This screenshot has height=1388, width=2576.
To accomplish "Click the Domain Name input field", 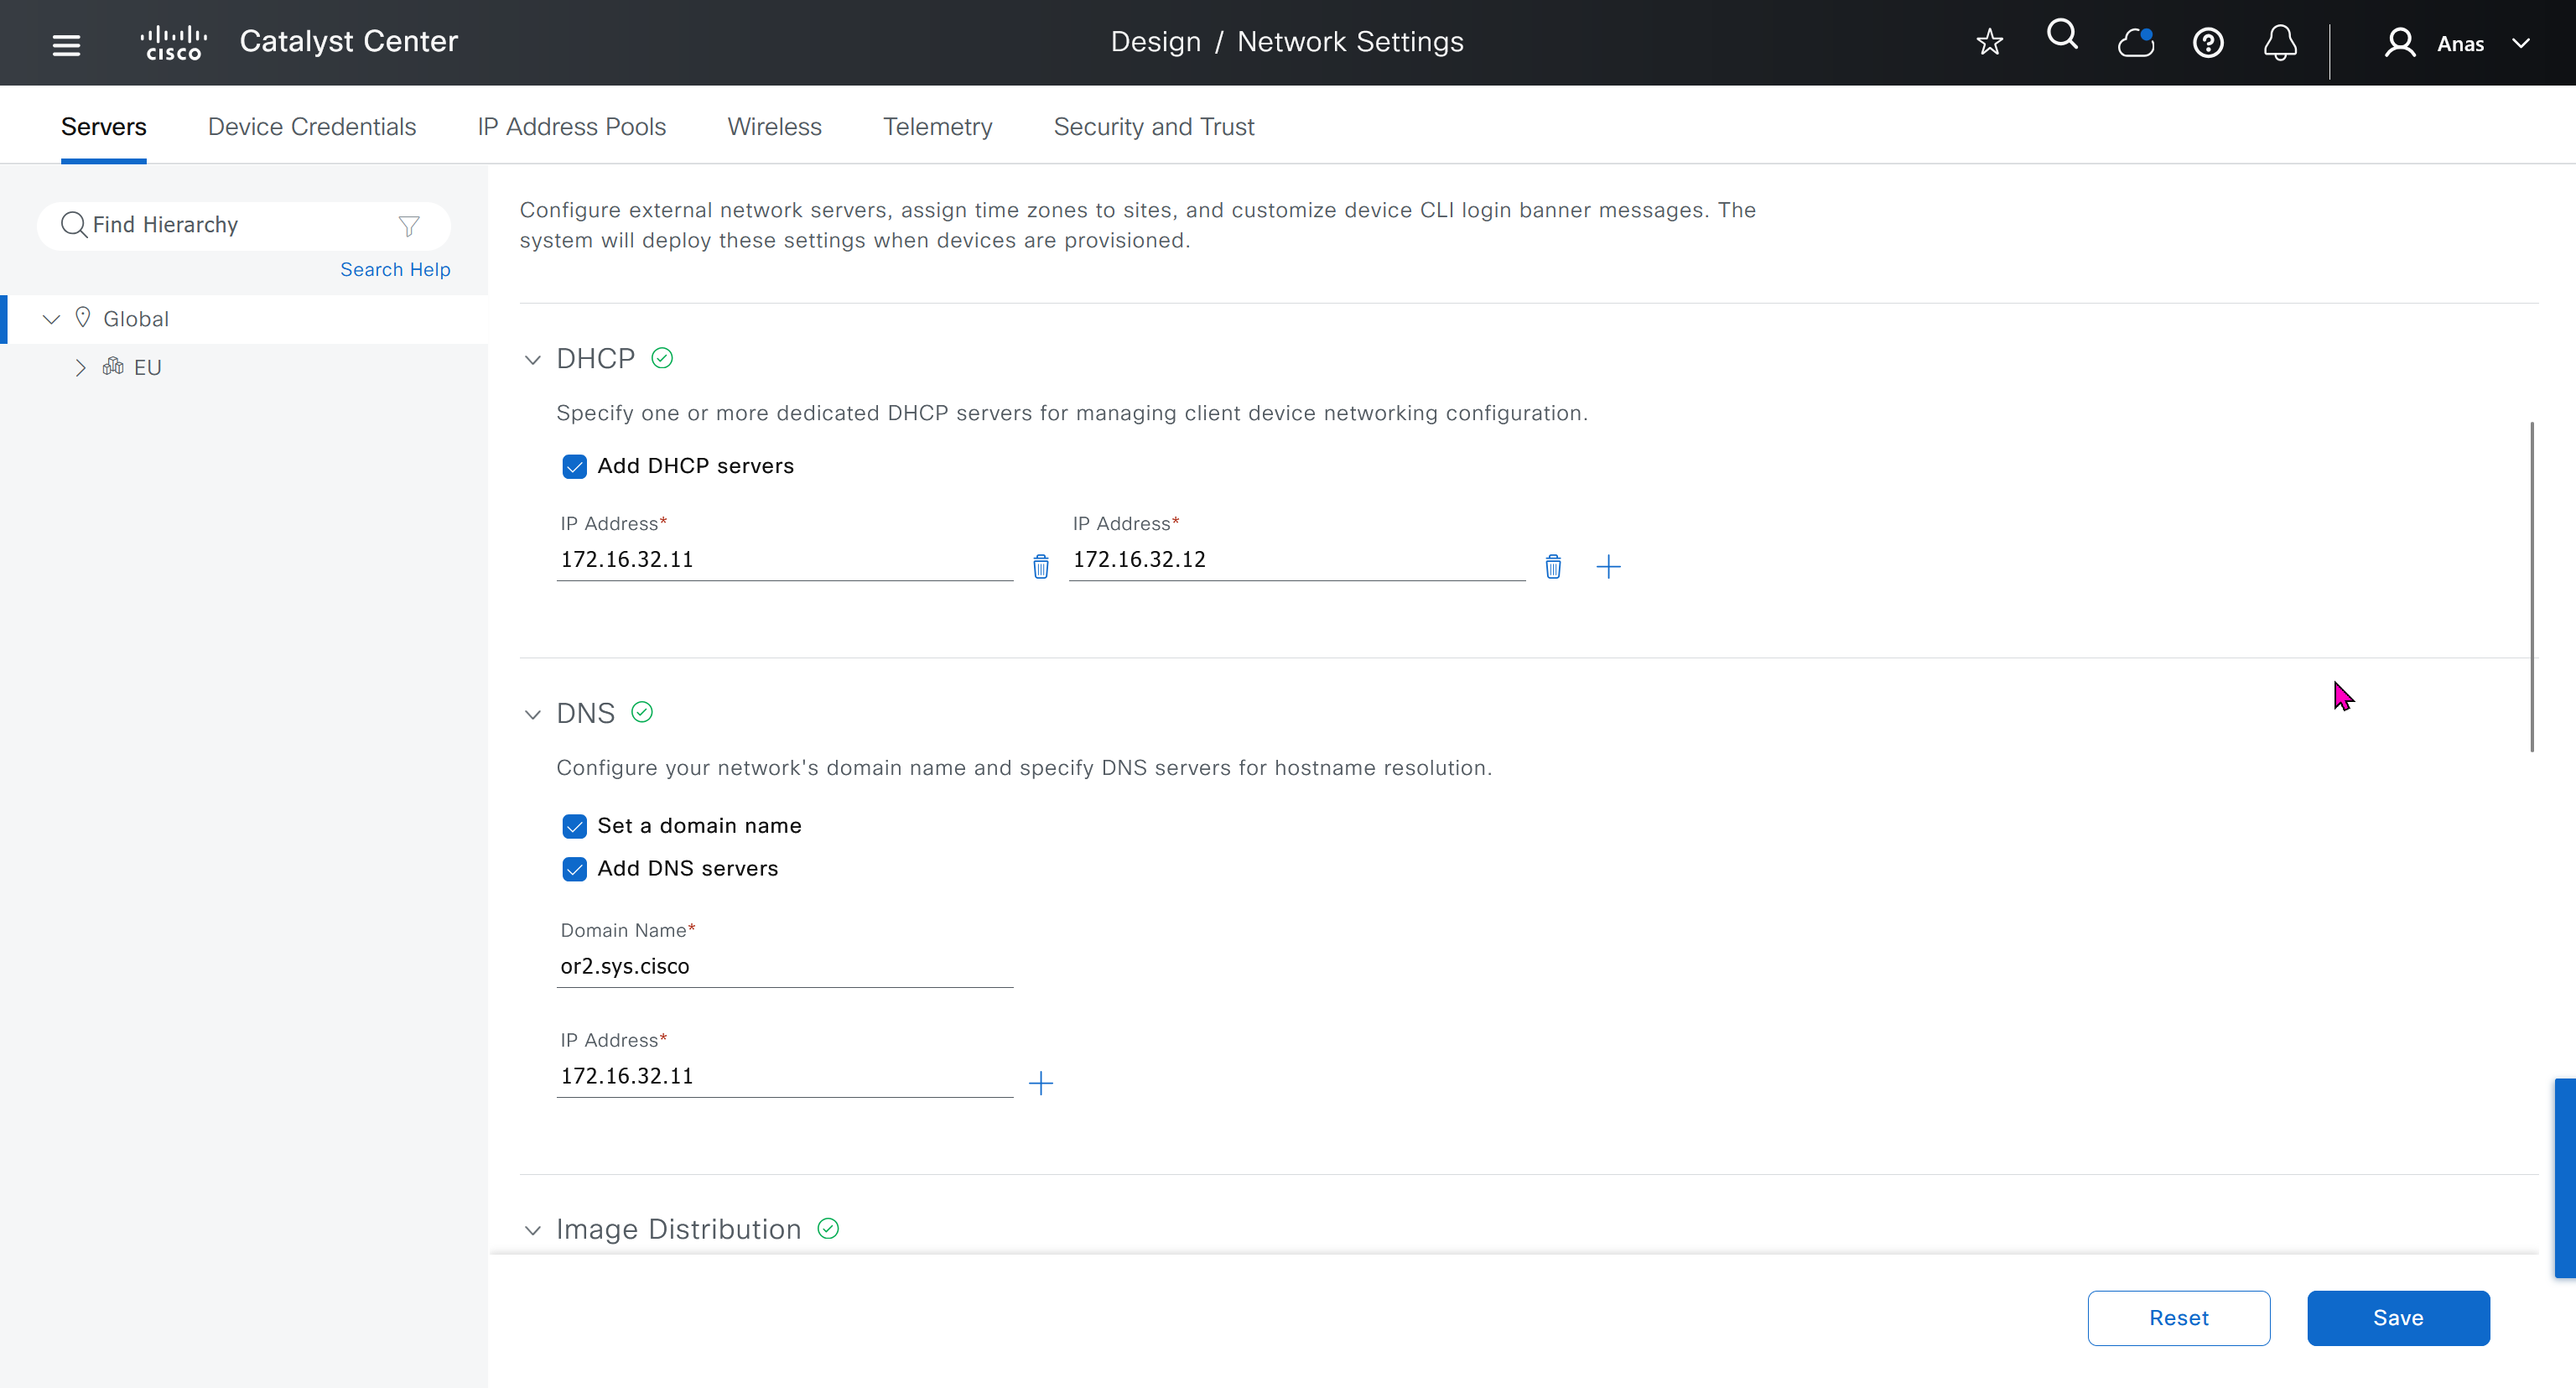I will 784,967.
